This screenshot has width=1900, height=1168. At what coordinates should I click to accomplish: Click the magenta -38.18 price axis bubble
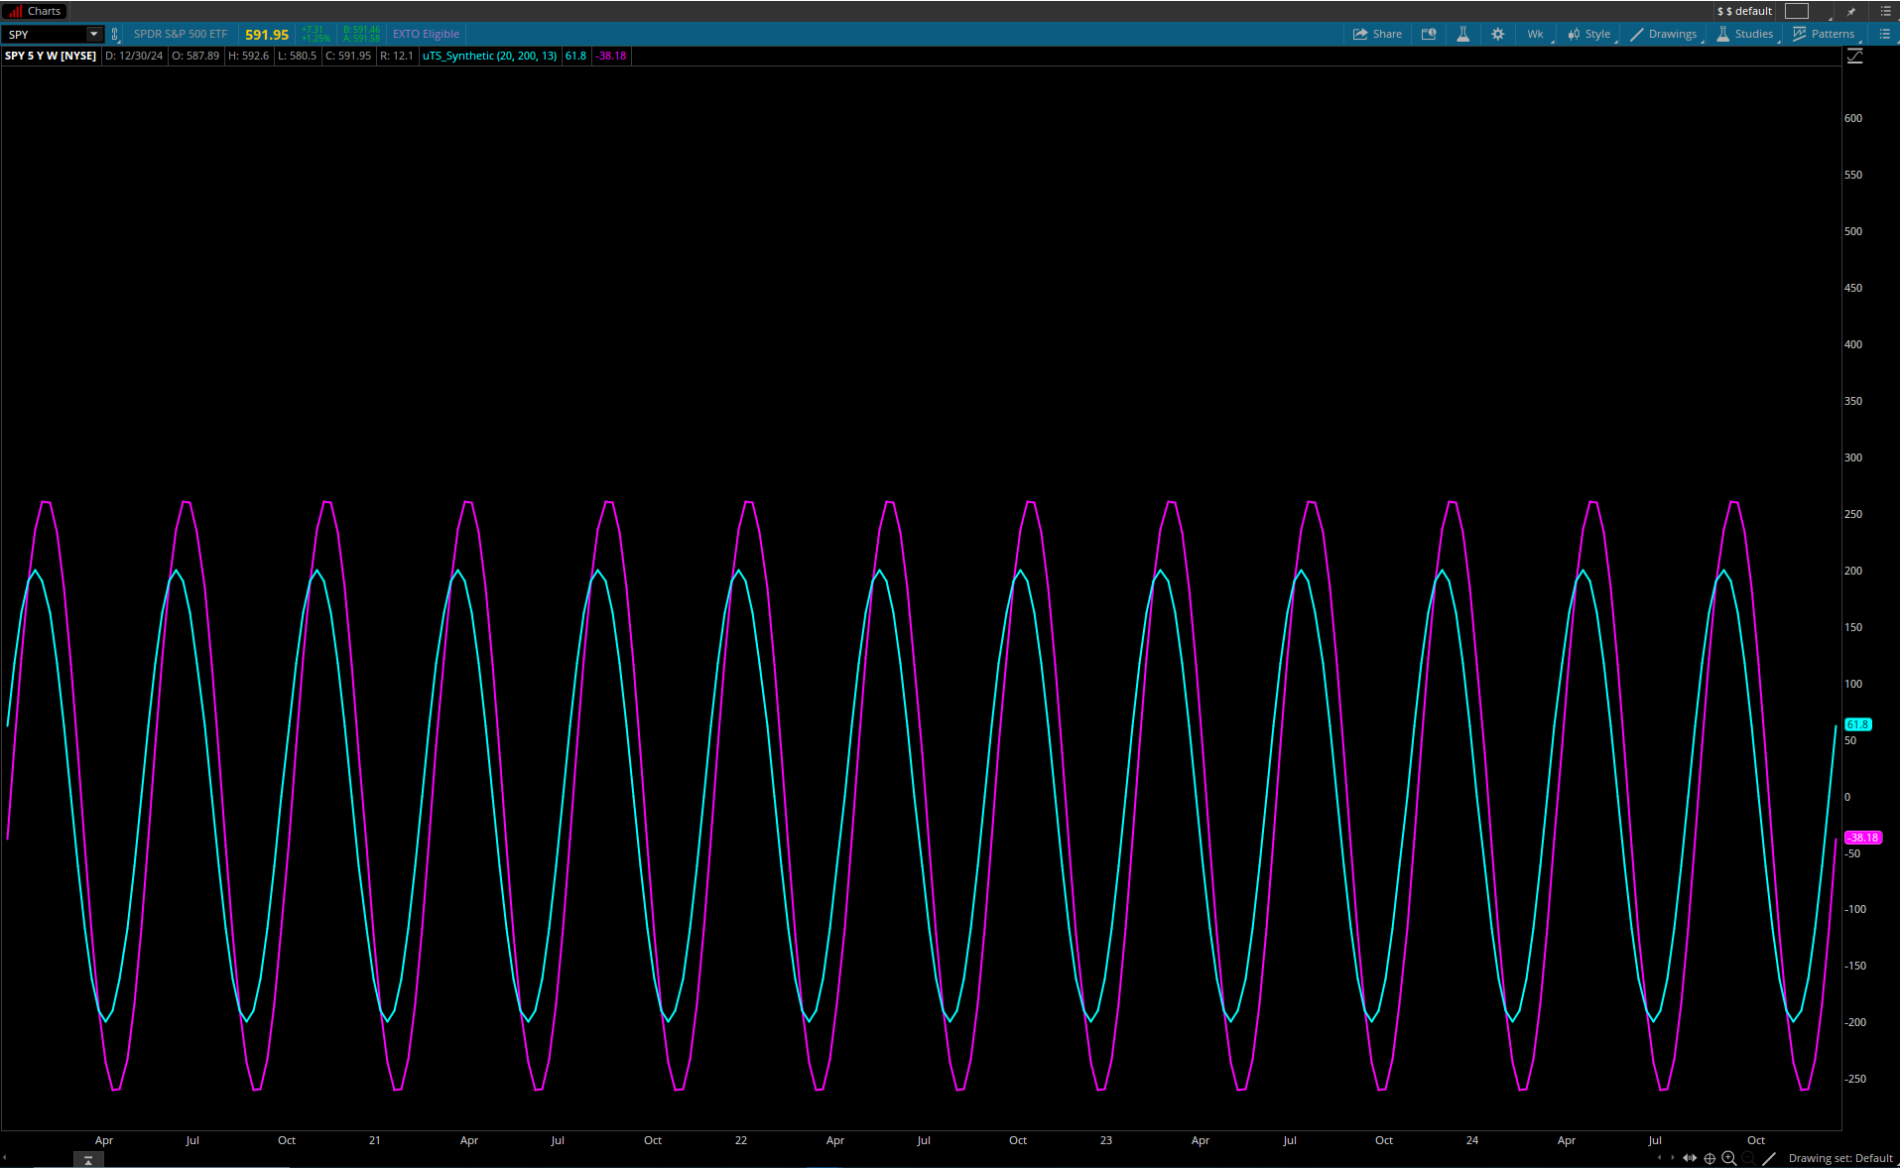(x=1863, y=838)
